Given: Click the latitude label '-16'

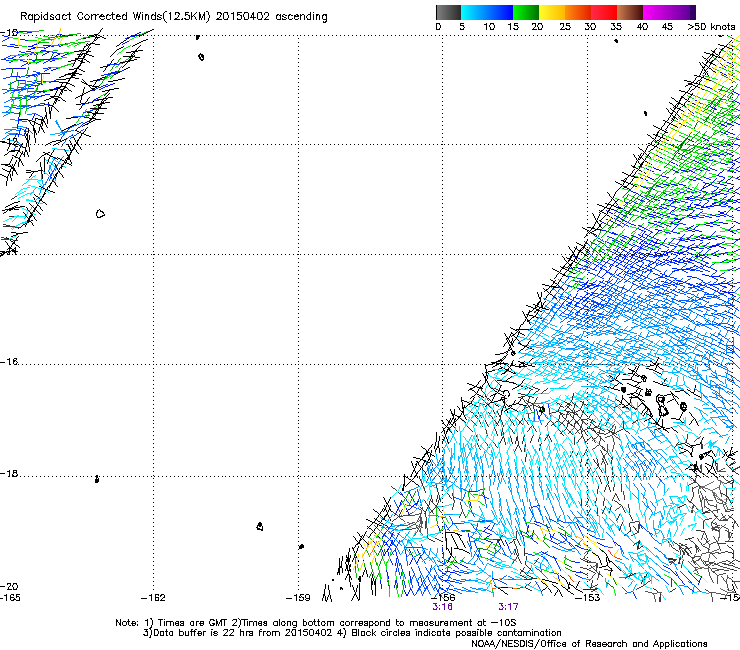Looking at the screenshot, I should pos(9,362).
